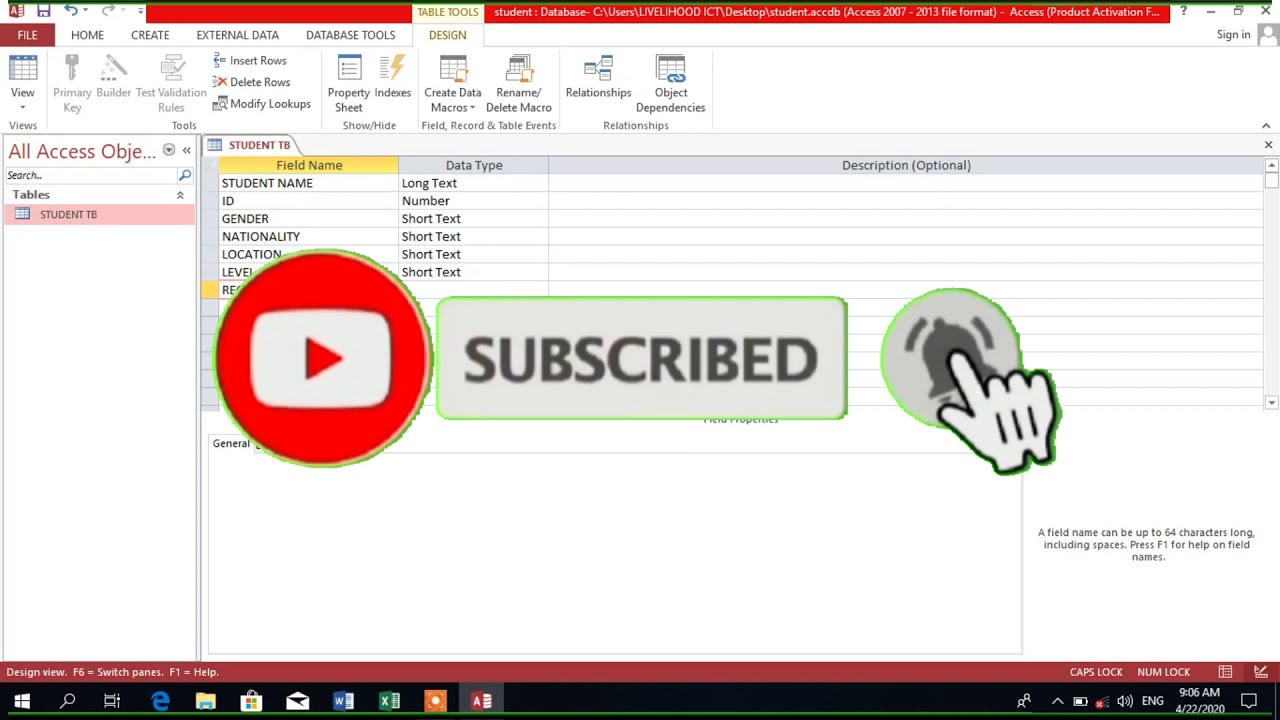This screenshot has width=1280, height=720.
Task: Select the GENDER field name
Action: click(309, 219)
